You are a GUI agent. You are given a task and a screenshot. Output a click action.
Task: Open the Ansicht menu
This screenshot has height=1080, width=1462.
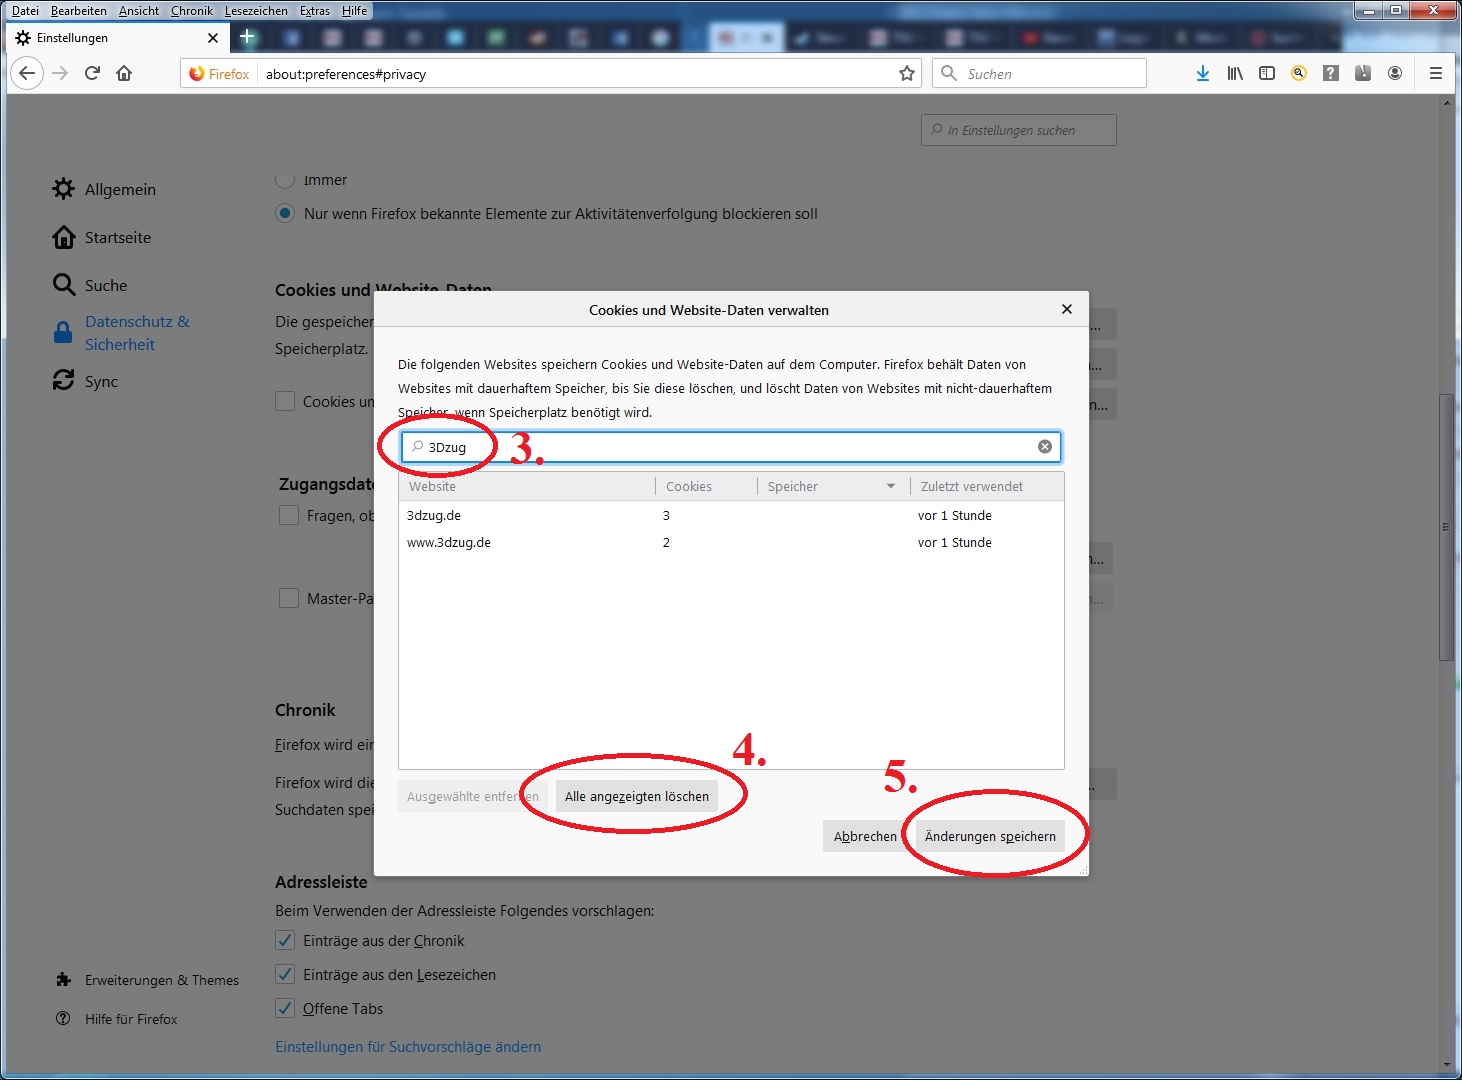pyautogui.click(x=139, y=11)
